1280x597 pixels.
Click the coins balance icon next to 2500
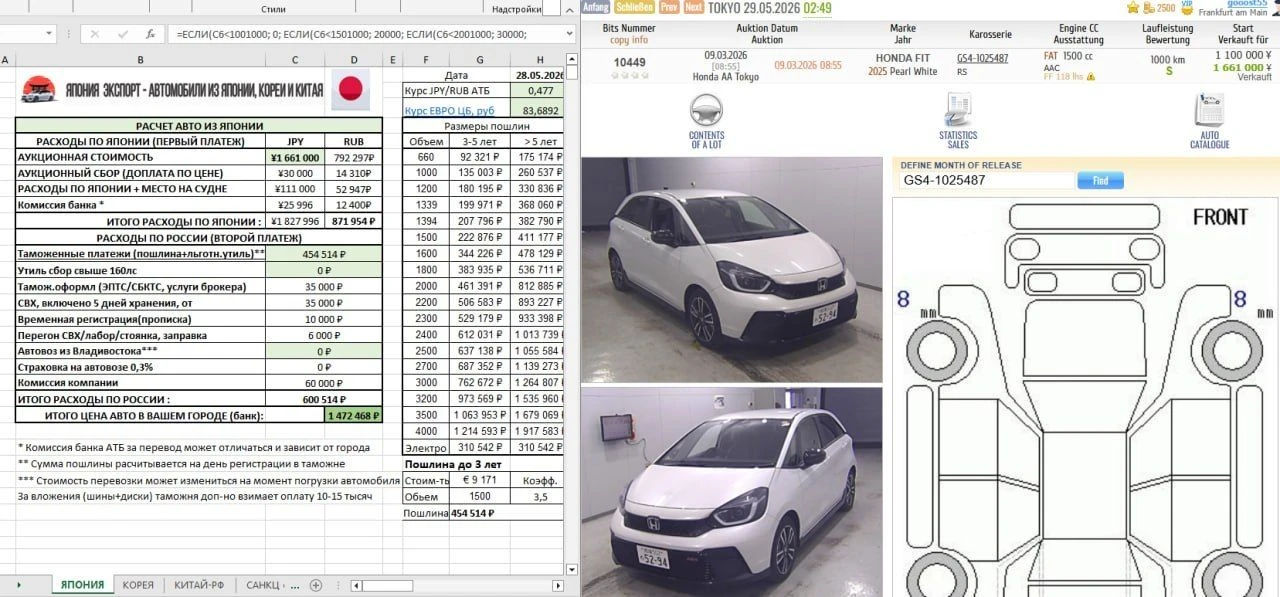pyautogui.click(x=1149, y=7)
